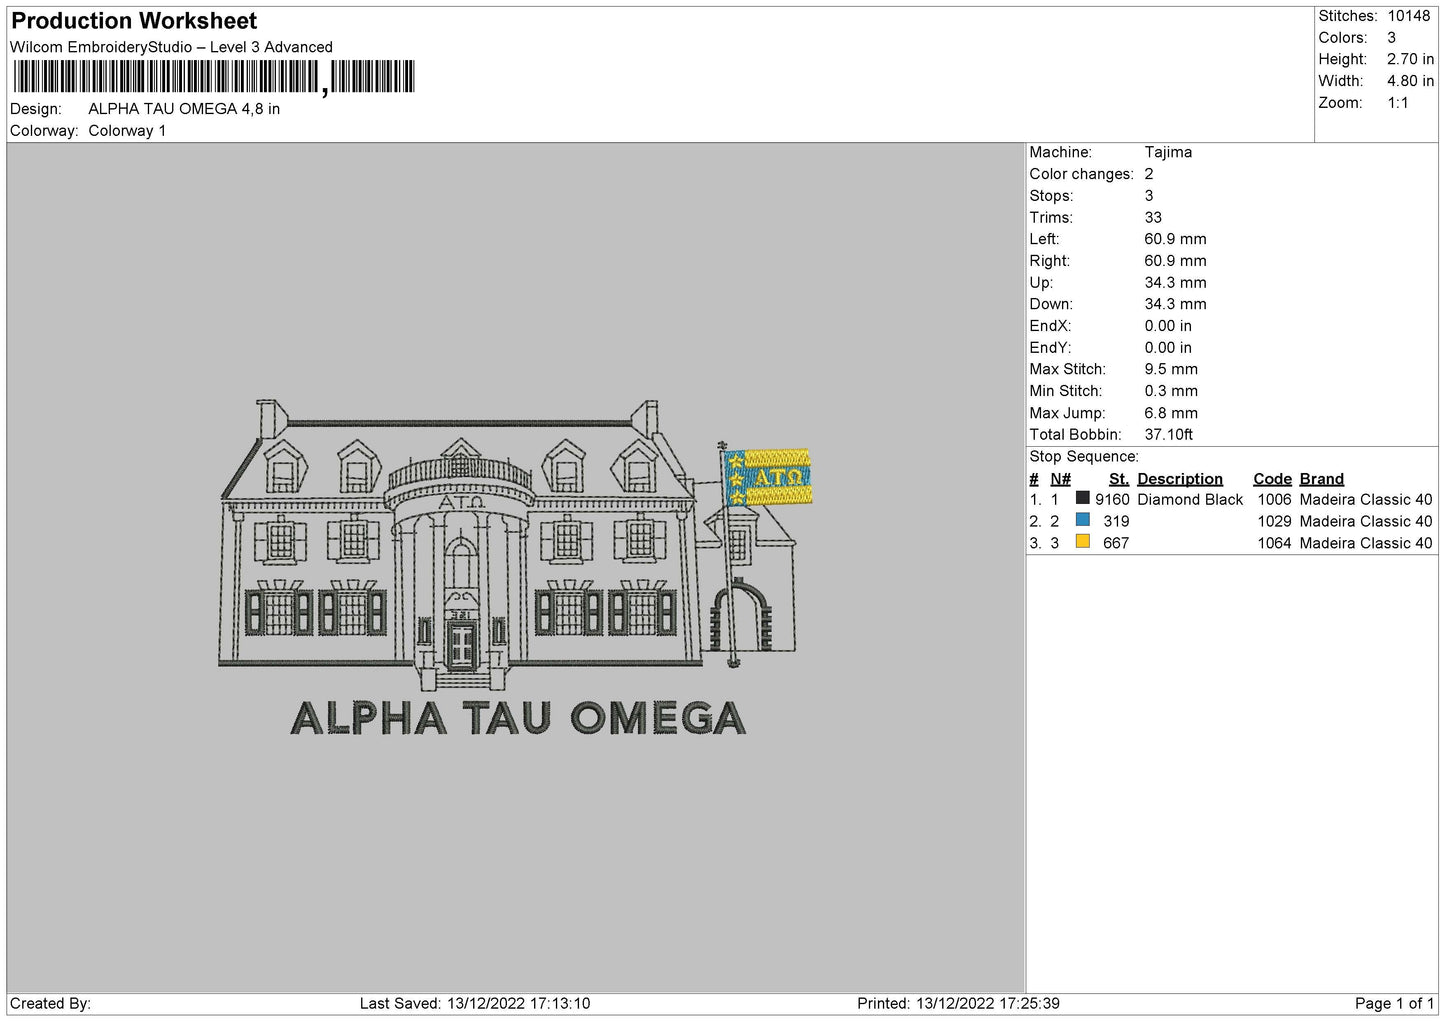Image resolution: width=1445 pixels, height=1021 pixels.
Task: Click the 'ALPHA TAU OMEGA' stitched lettering
Action: (518, 719)
